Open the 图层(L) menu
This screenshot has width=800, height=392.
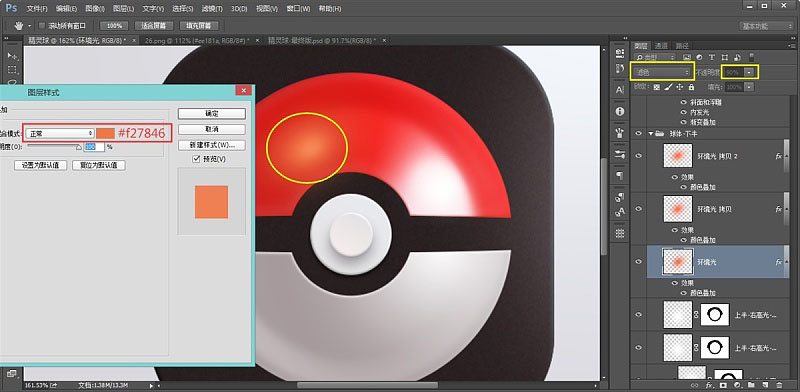click(x=123, y=9)
